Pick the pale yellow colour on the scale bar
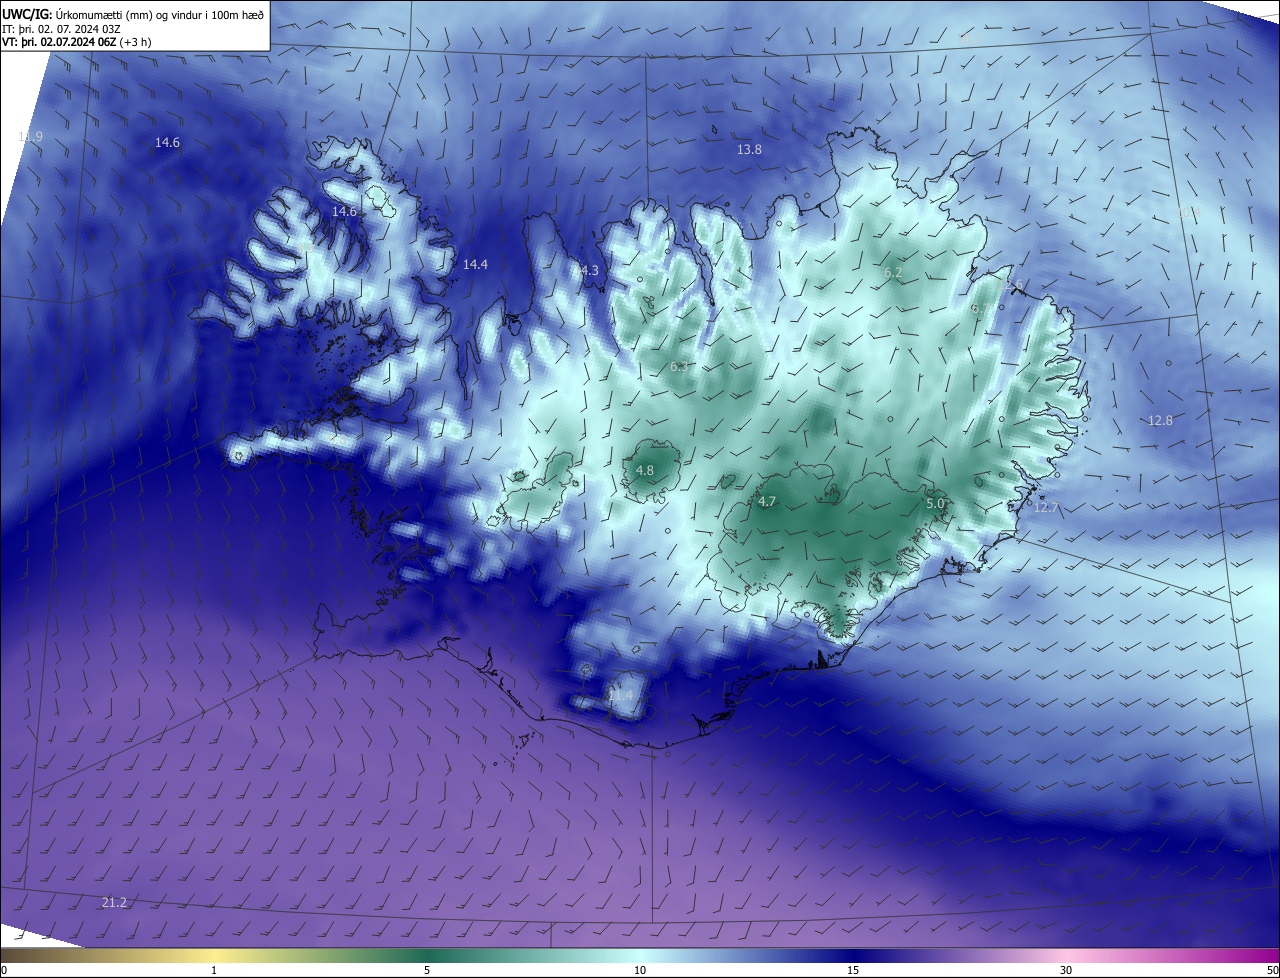1280x978 pixels. (x=214, y=956)
